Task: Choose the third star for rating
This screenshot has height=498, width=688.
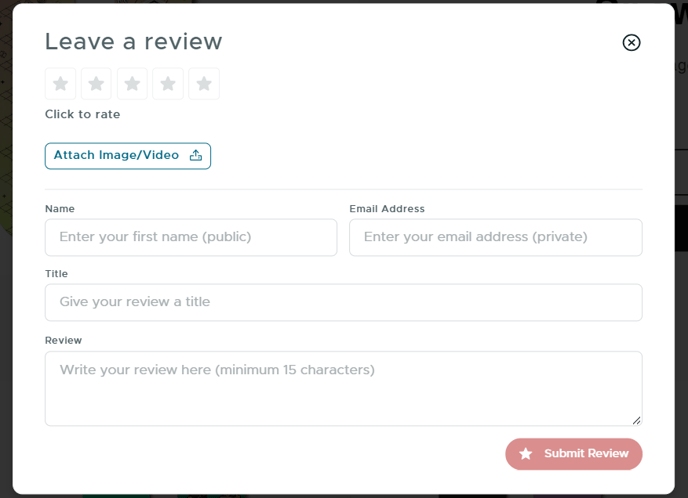Action: (132, 84)
